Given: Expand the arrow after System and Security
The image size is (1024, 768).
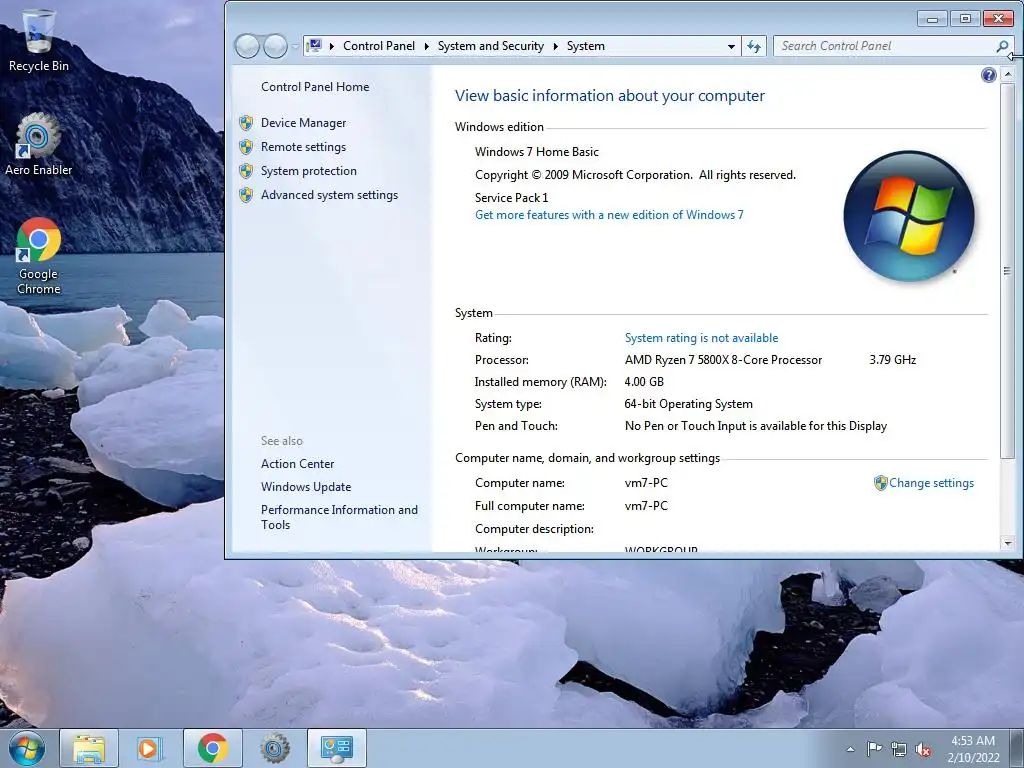Looking at the screenshot, I should (x=556, y=46).
